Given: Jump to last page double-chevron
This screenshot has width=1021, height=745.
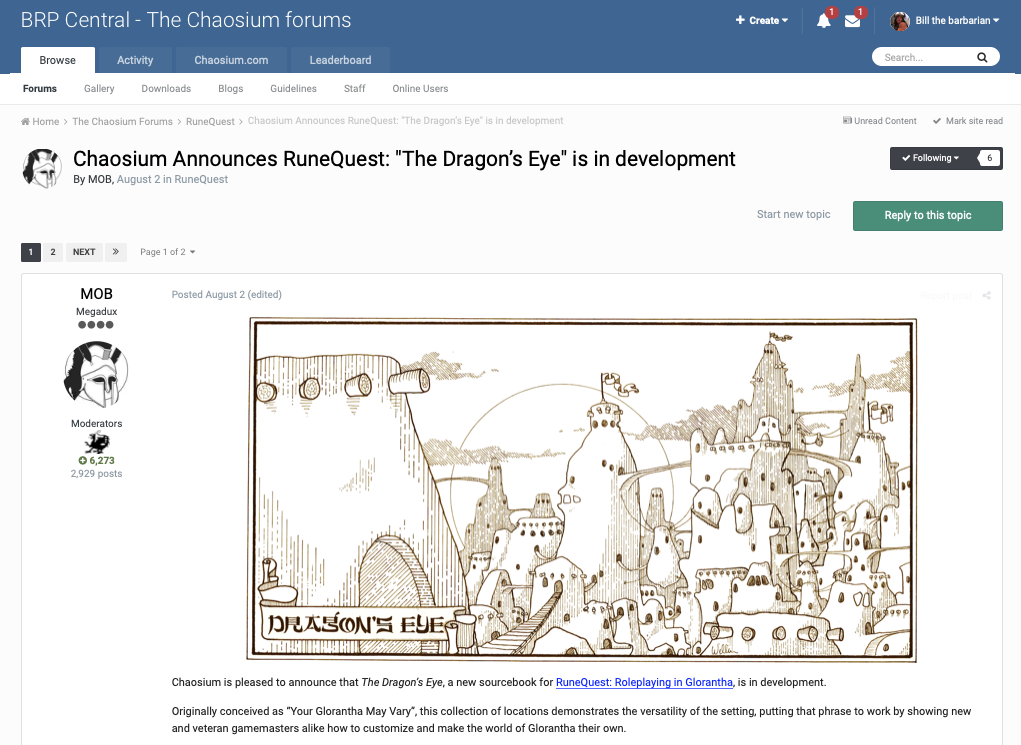Looking at the screenshot, I should [115, 251].
